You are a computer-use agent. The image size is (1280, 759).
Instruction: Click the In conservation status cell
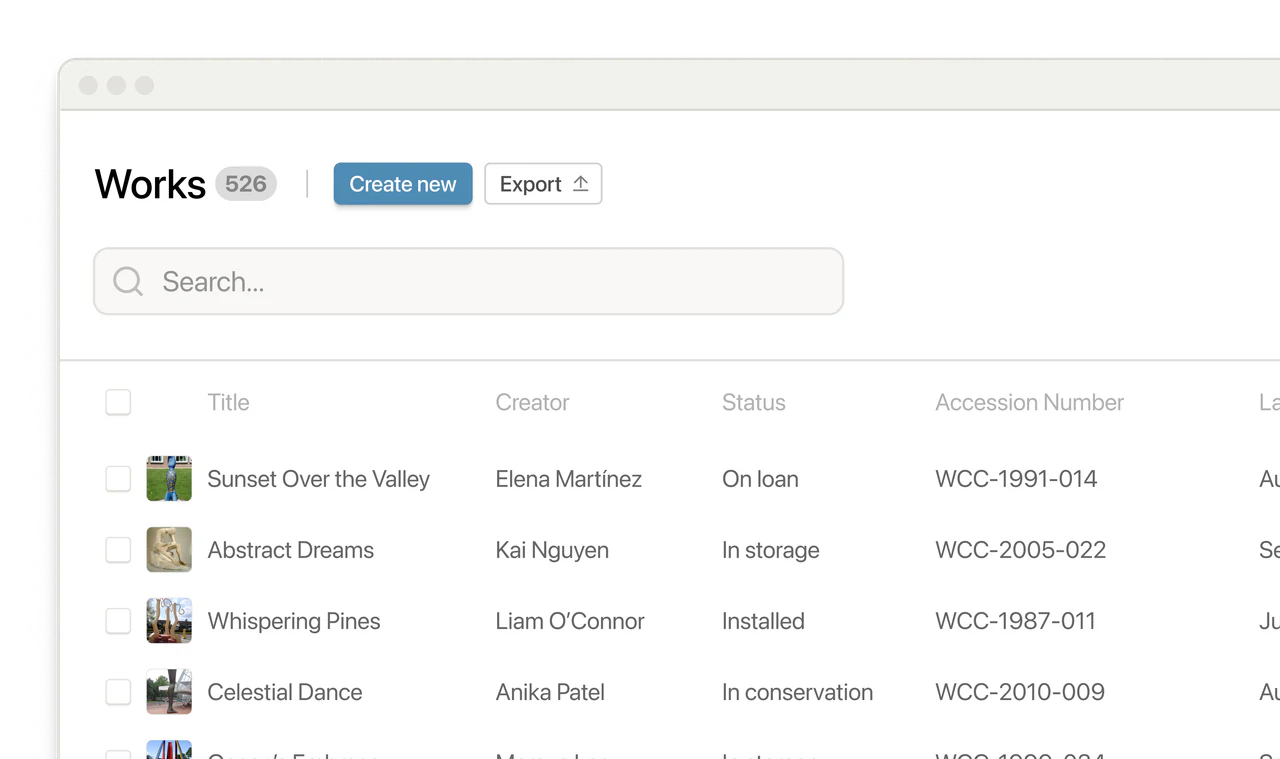point(797,692)
